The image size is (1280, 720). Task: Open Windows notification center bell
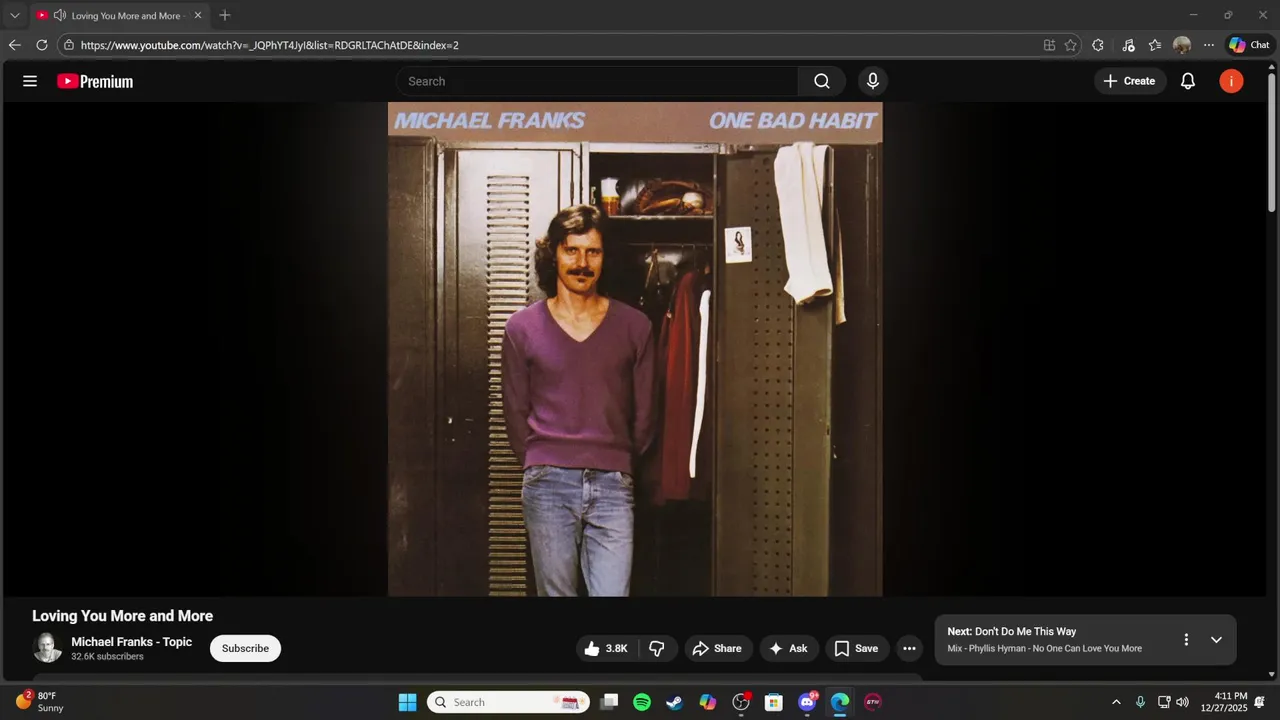tap(1260, 702)
